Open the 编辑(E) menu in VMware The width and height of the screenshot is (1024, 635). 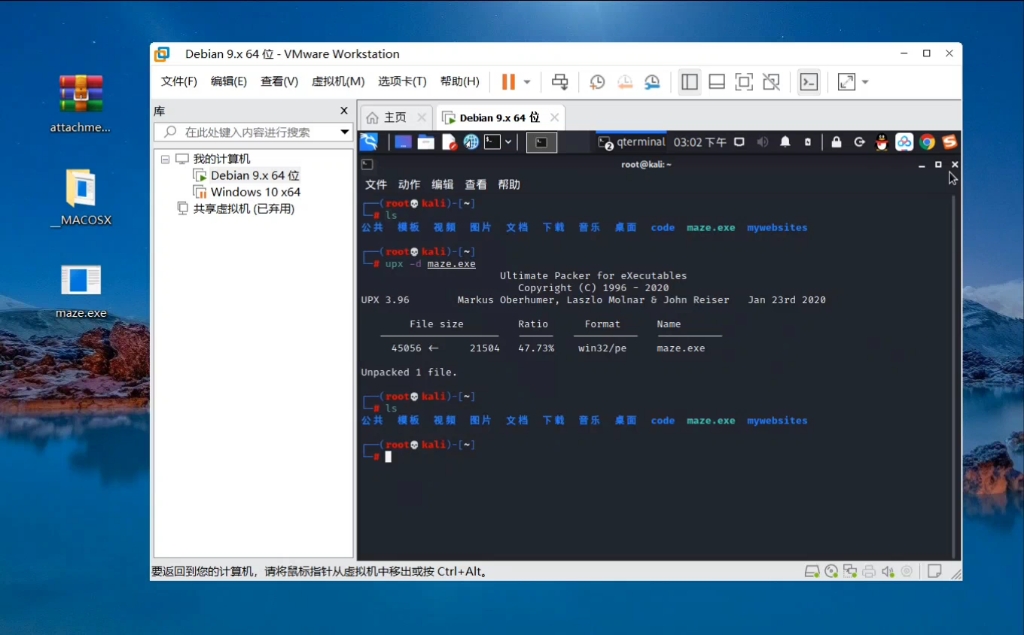coord(229,82)
